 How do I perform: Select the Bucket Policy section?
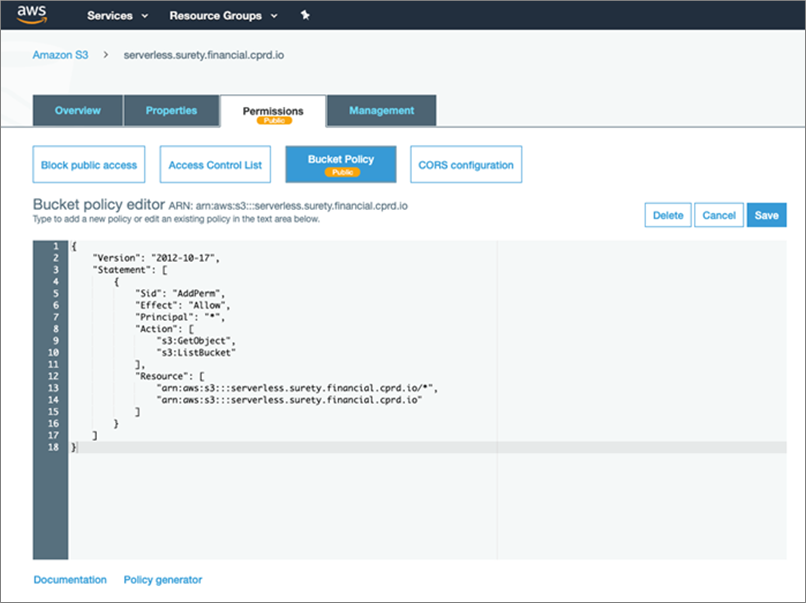(x=341, y=165)
